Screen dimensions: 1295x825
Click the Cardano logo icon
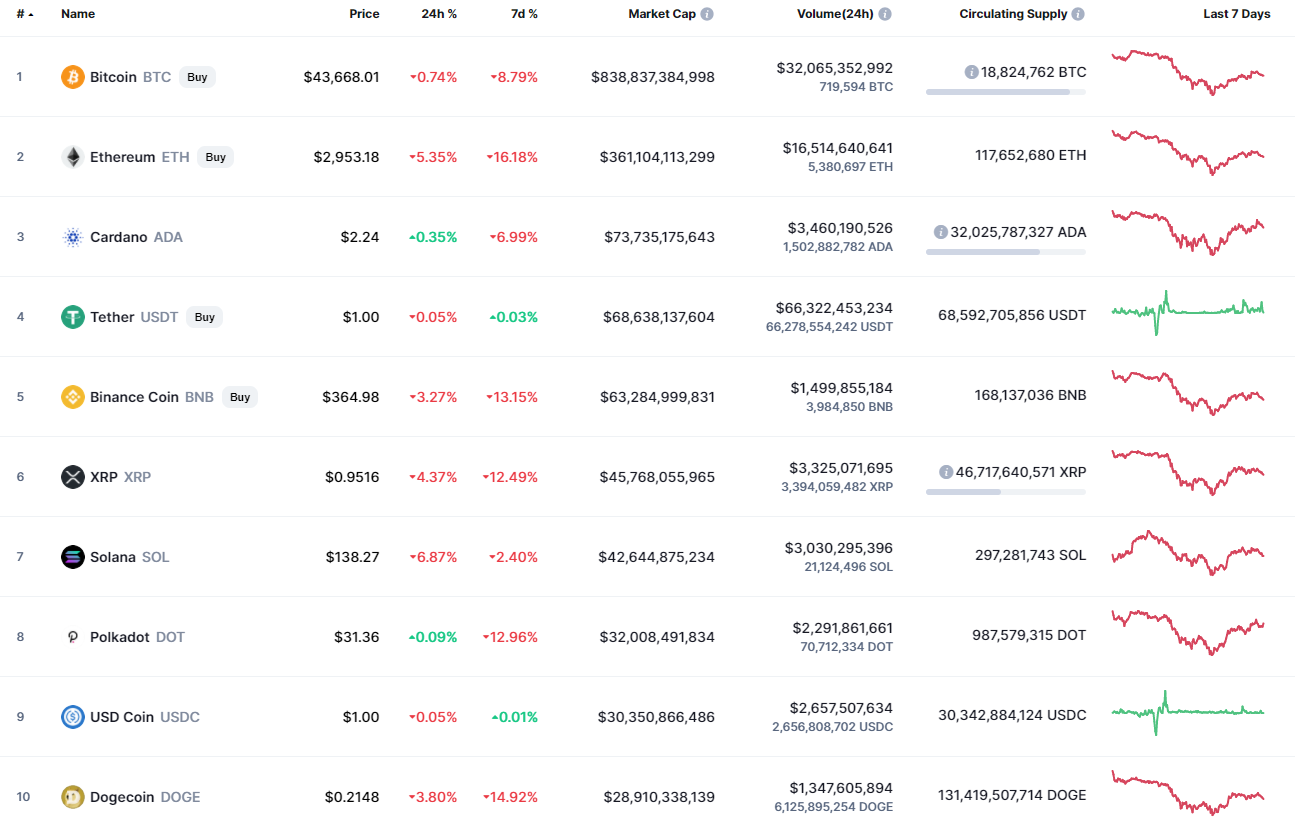[73, 237]
